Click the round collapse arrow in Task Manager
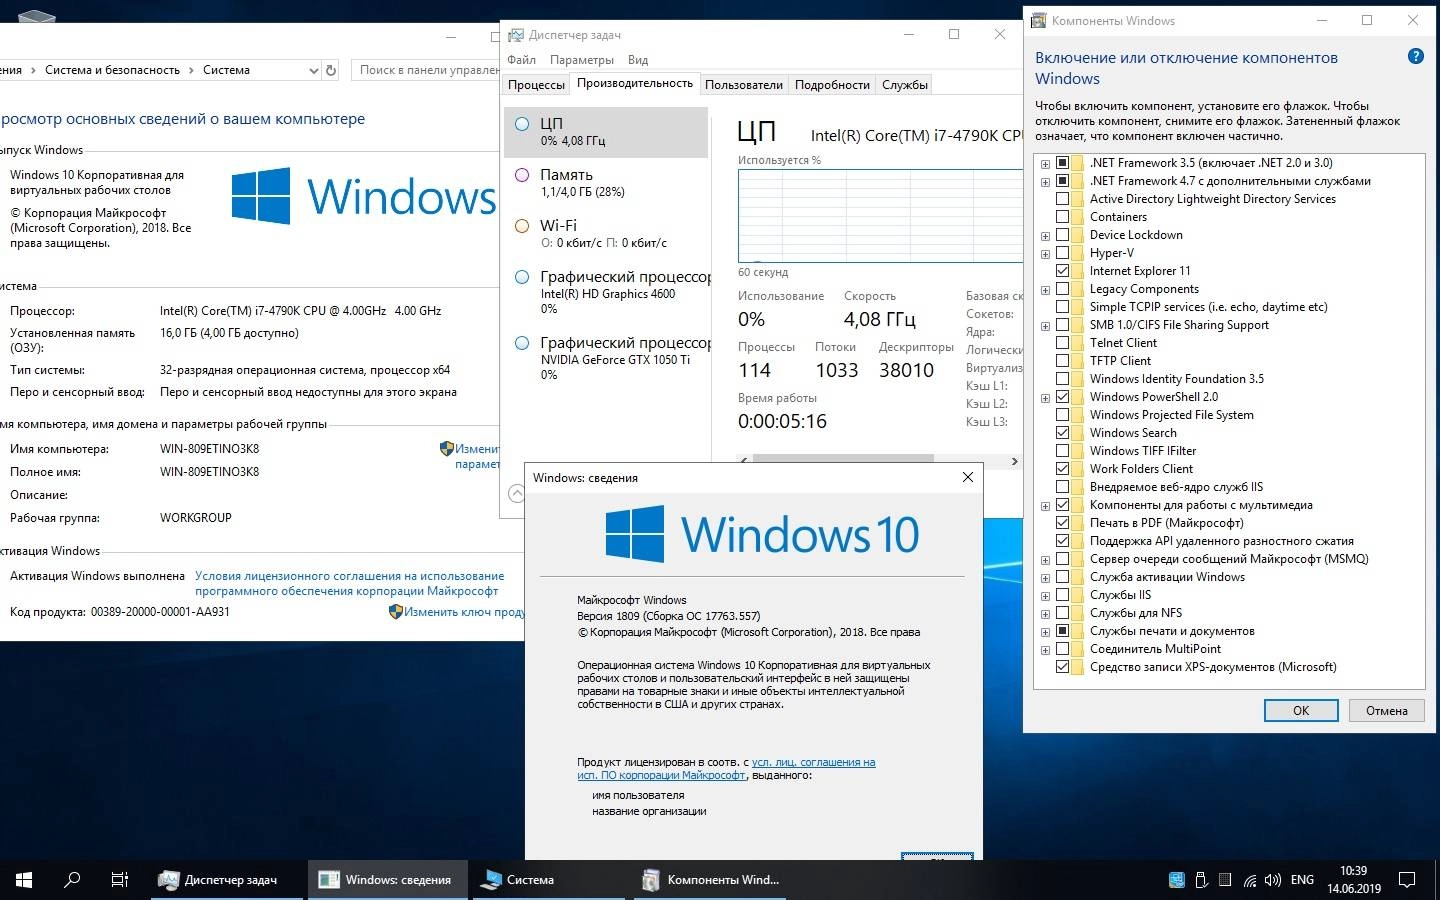The image size is (1440, 900). coord(516,493)
